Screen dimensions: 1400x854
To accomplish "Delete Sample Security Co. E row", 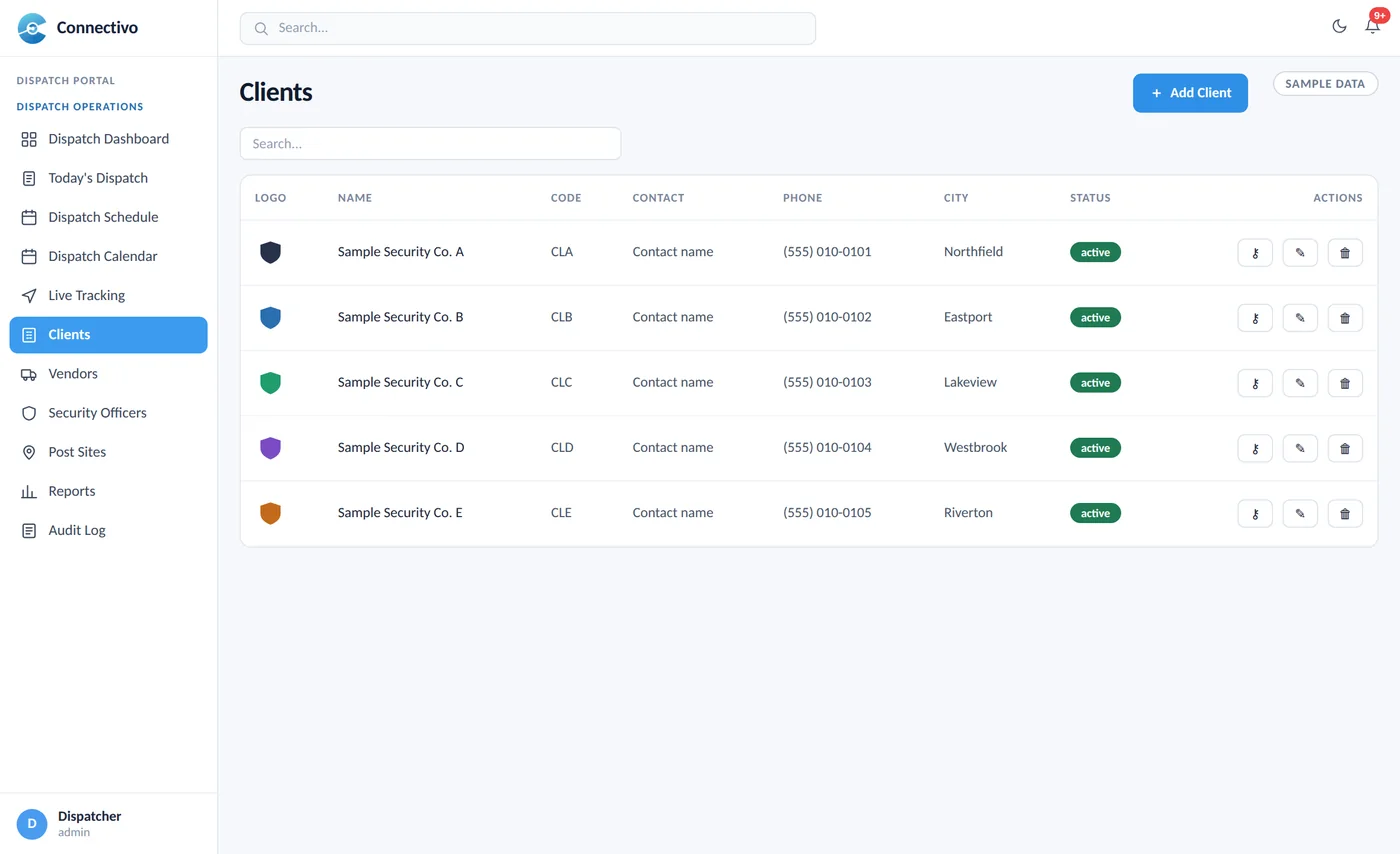I will pyautogui.click(x=1345, y=514).
